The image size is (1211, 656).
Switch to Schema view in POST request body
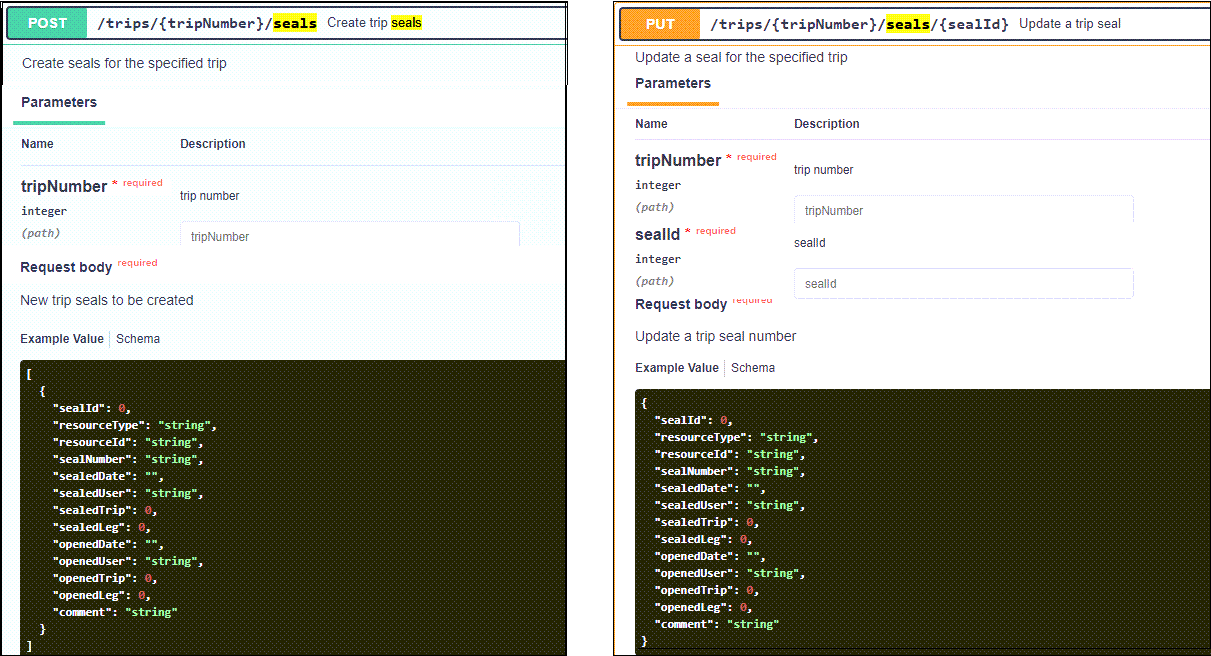pos(138,339)
